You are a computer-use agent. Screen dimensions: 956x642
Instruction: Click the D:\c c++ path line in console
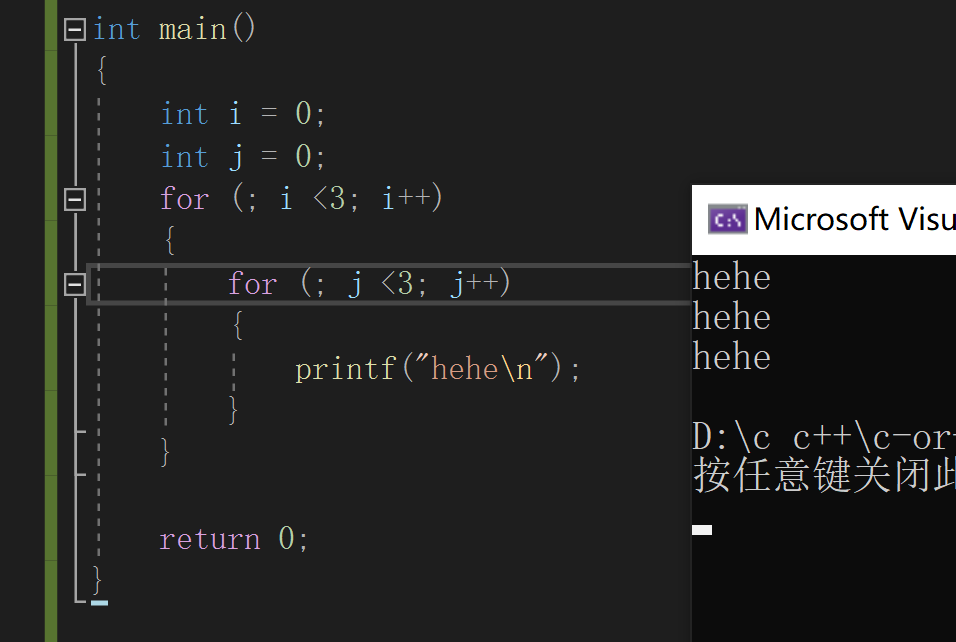pos(824,437)
